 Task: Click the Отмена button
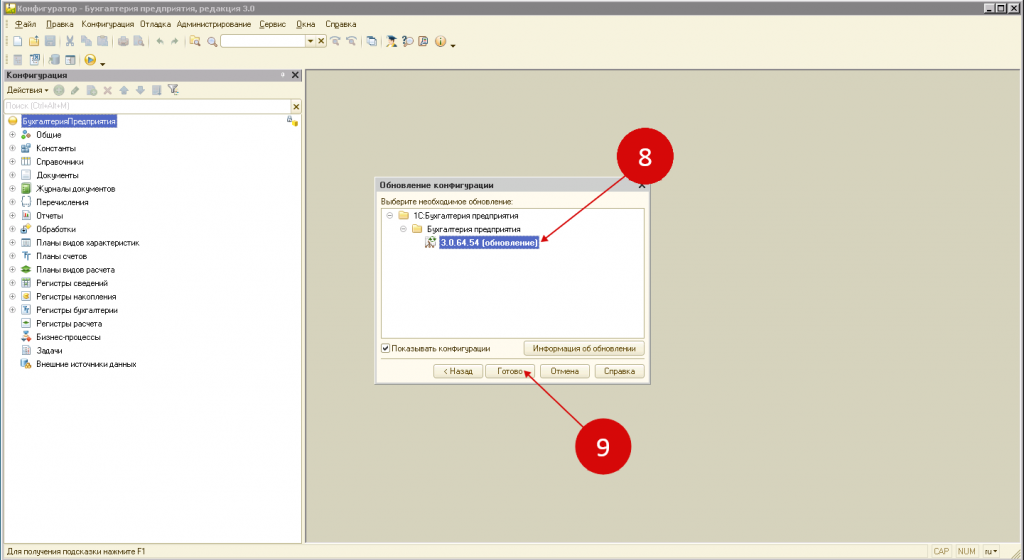[x=564, y=371]
